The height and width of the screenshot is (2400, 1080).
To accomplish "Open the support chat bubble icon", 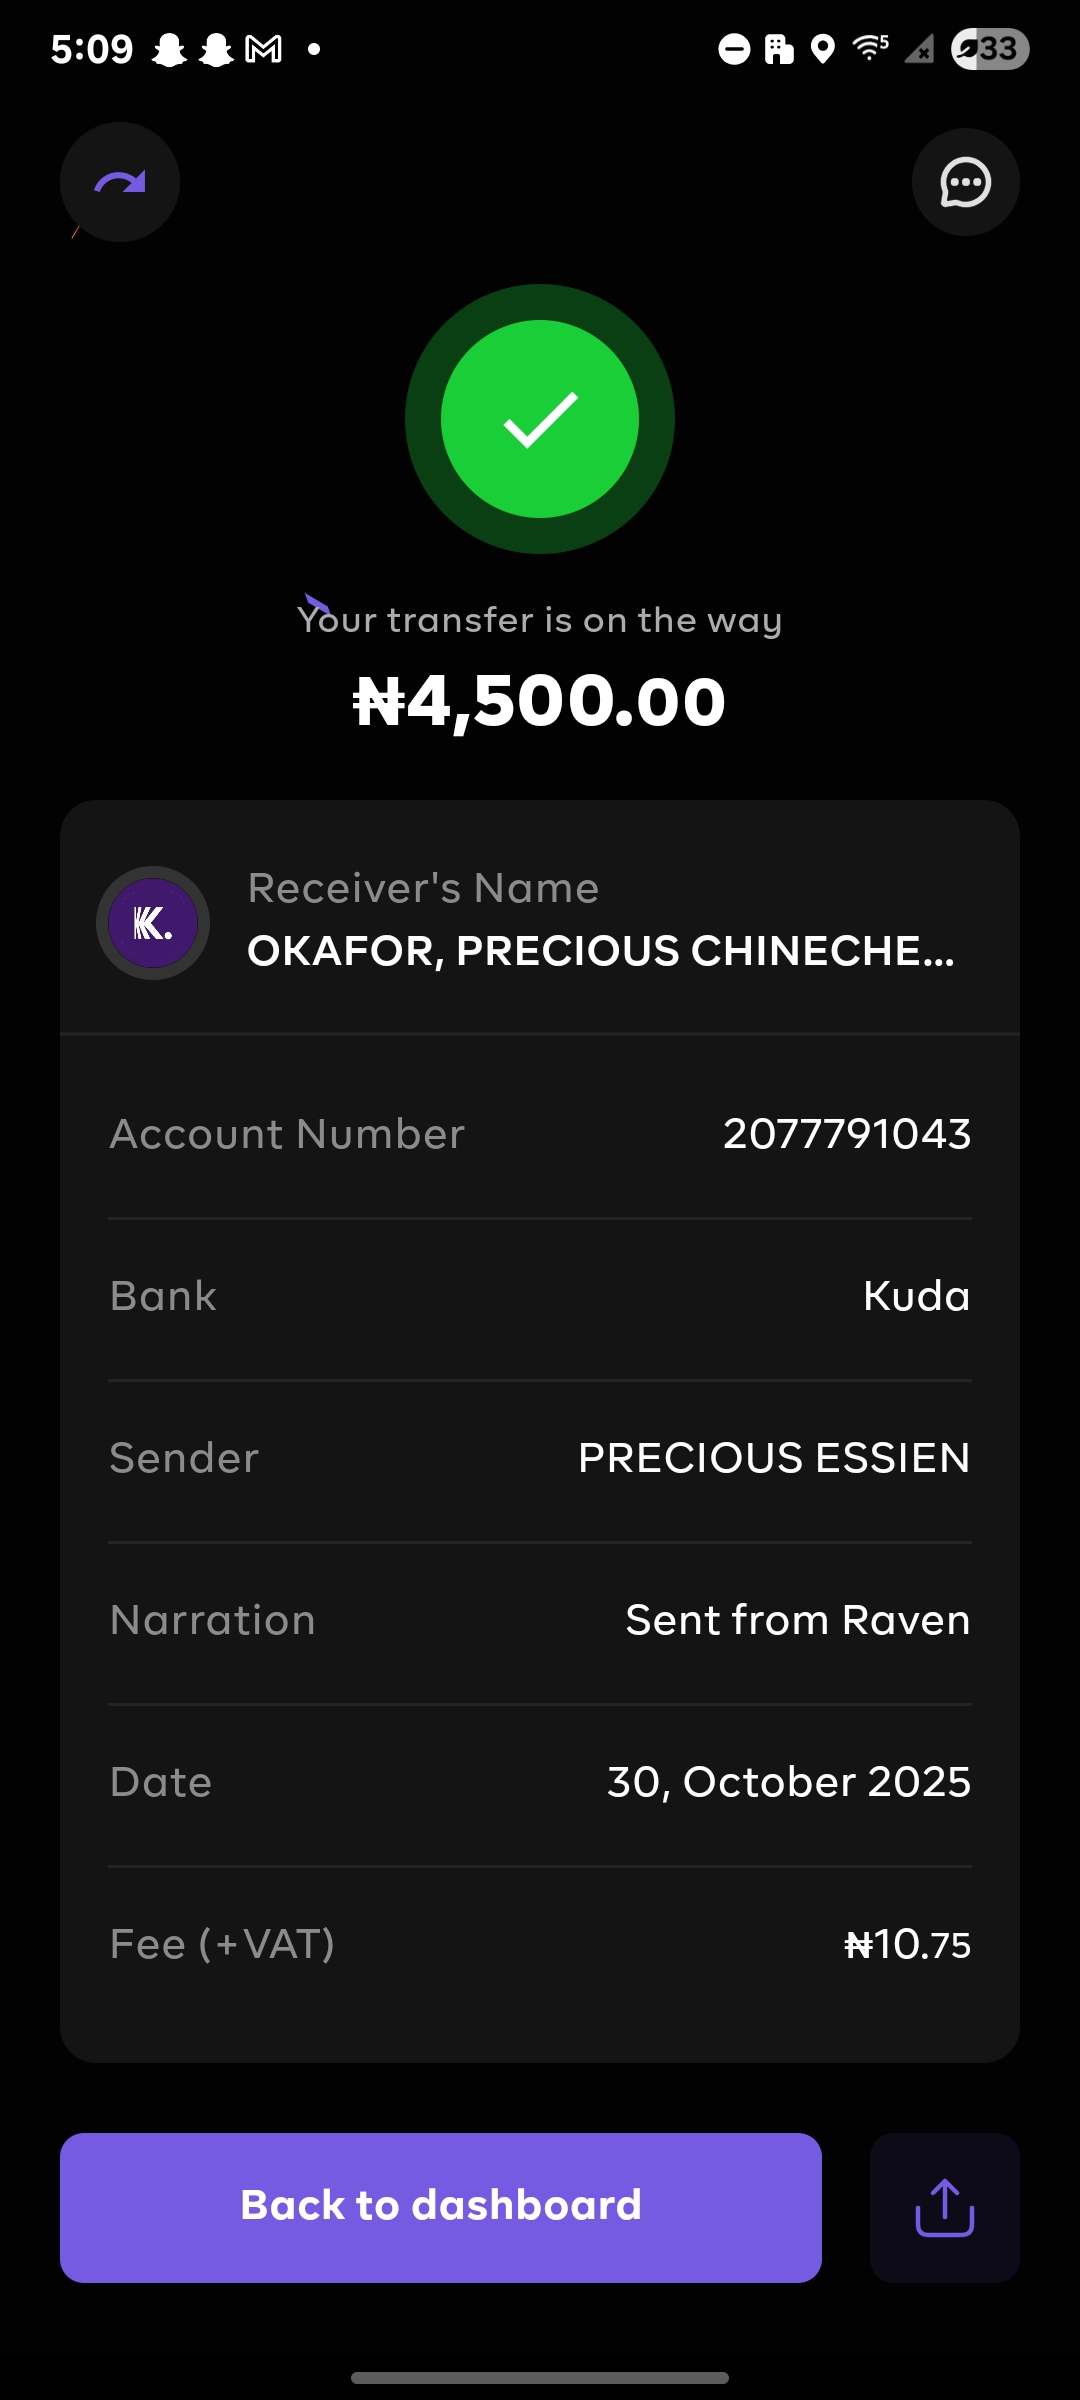I will click(965, 182).
